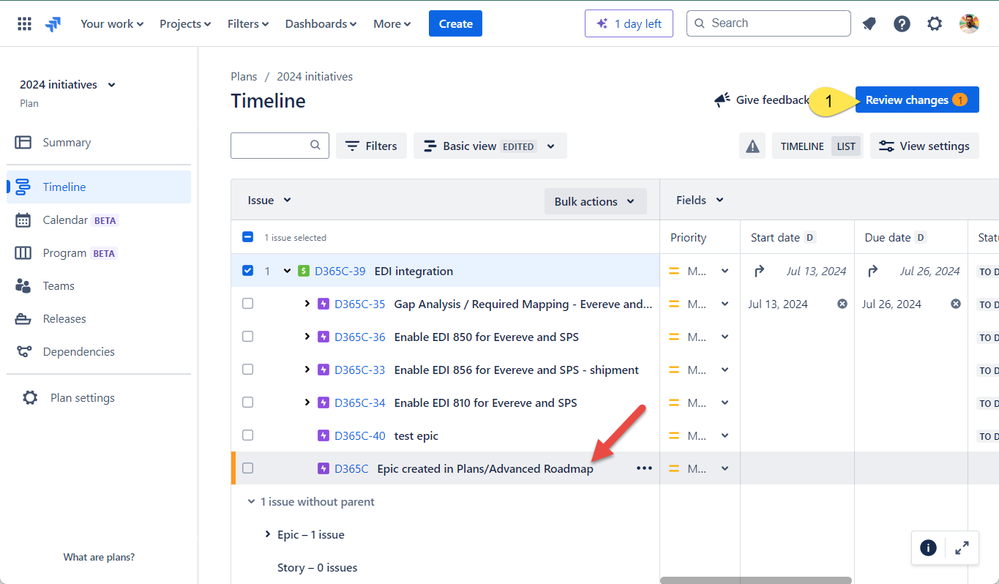Clear due date Jul 26, 2024 for D365C-35
This screenshot has height=584, width=999.
(x=956, y=304)
